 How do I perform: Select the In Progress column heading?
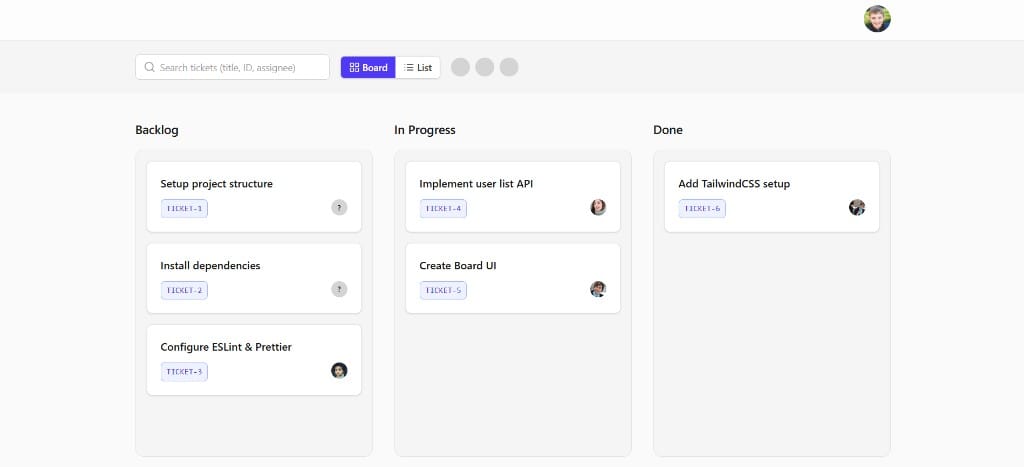coord(424,130)
